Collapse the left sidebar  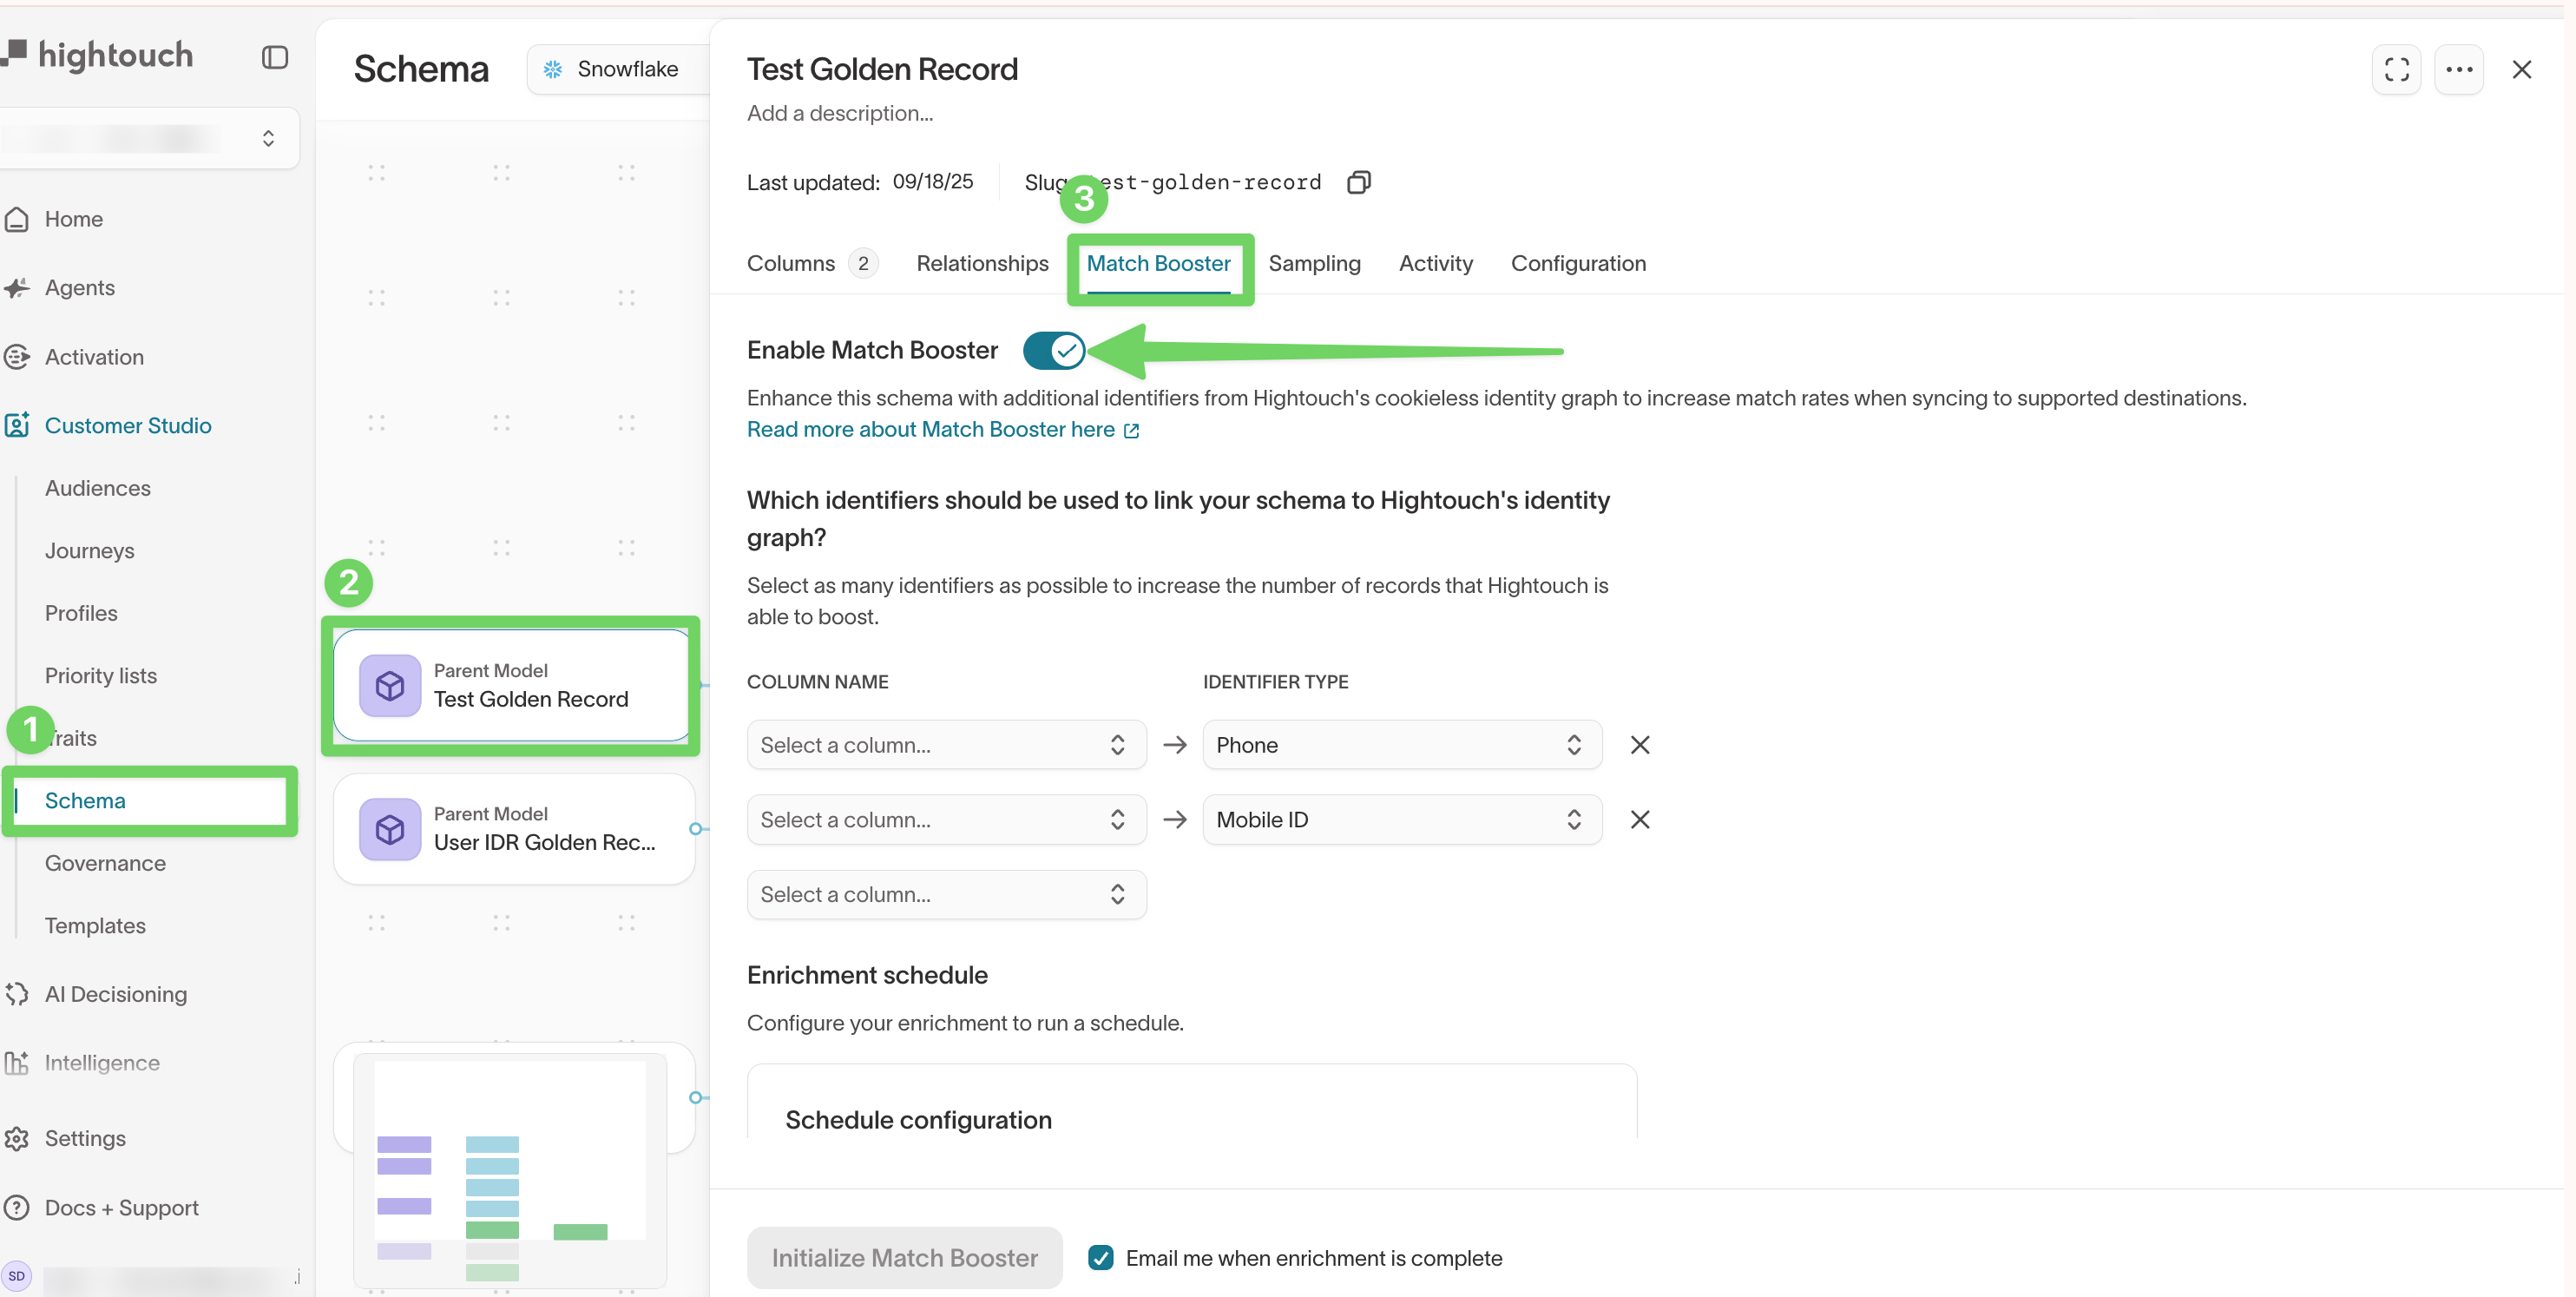(x=274, y=57)
